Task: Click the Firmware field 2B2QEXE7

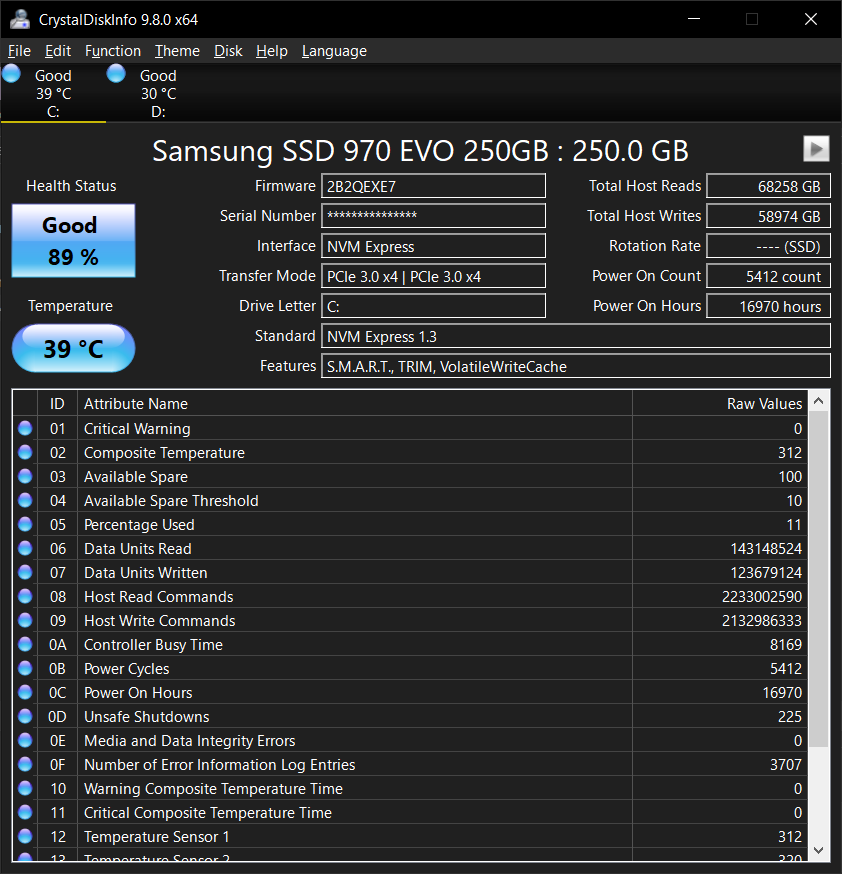Action: tap(433, 186)
